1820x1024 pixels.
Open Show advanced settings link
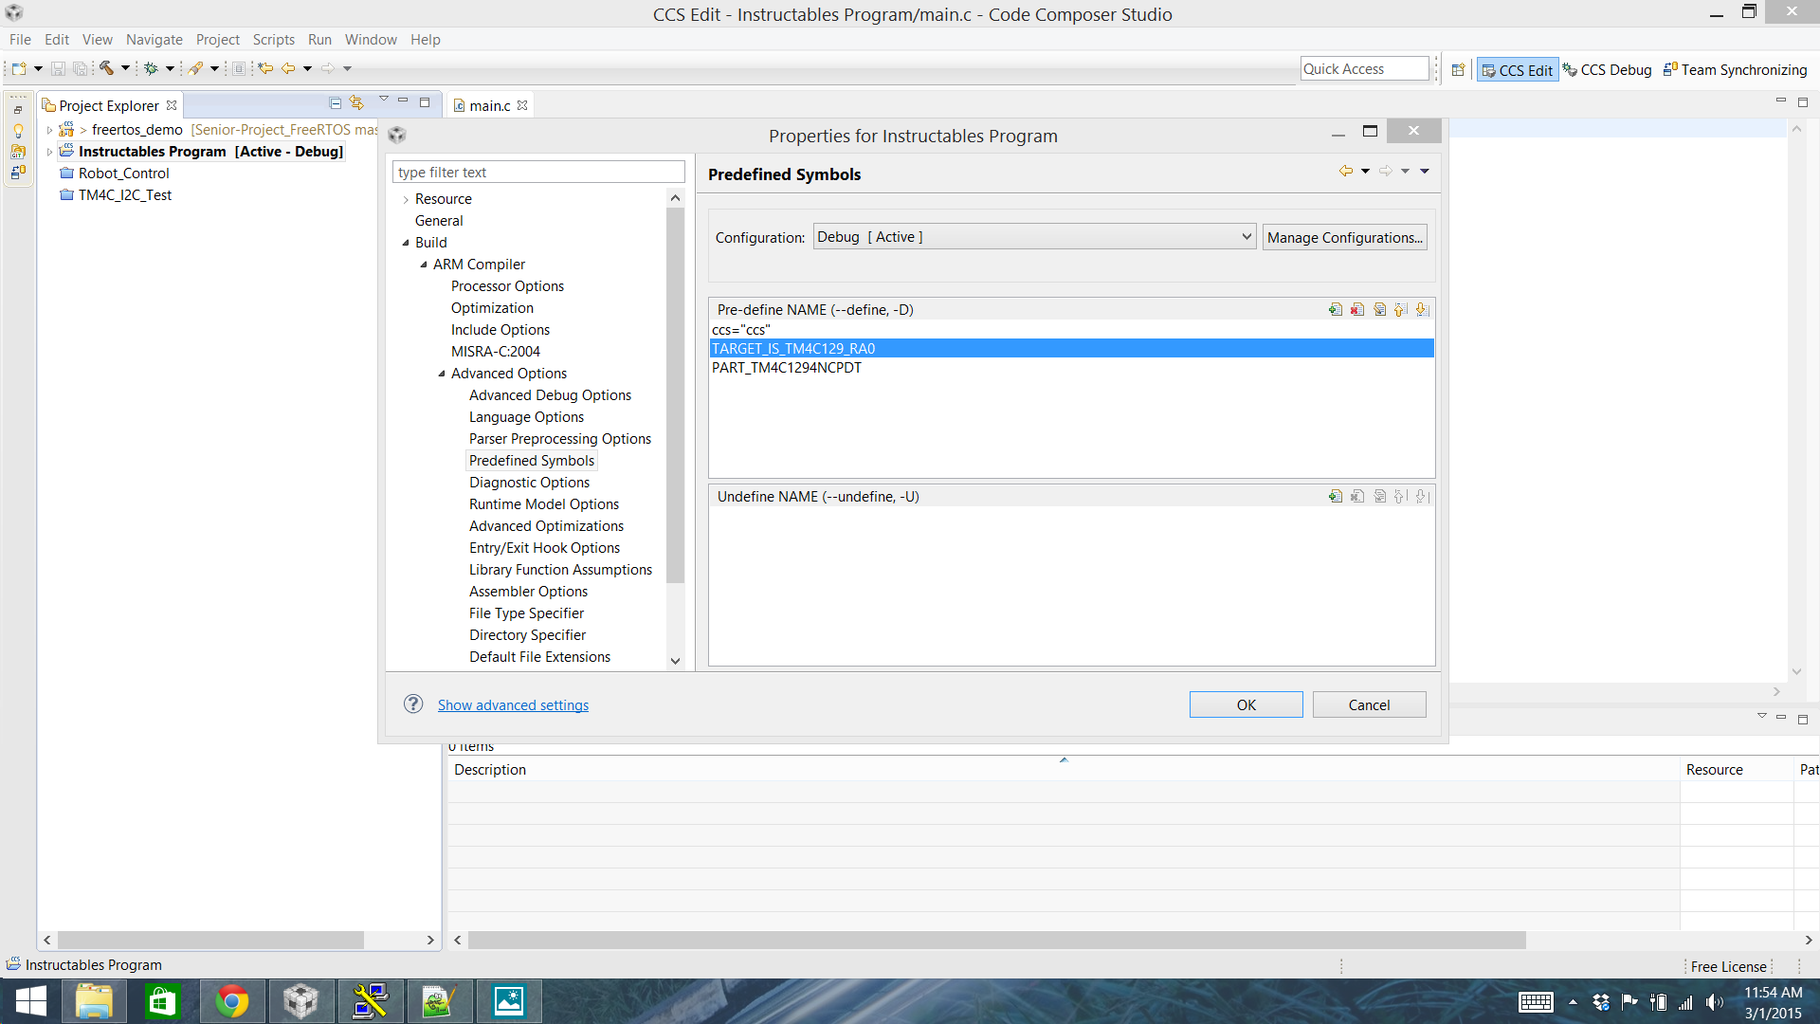pyautogui.click(x=513, y=705)
